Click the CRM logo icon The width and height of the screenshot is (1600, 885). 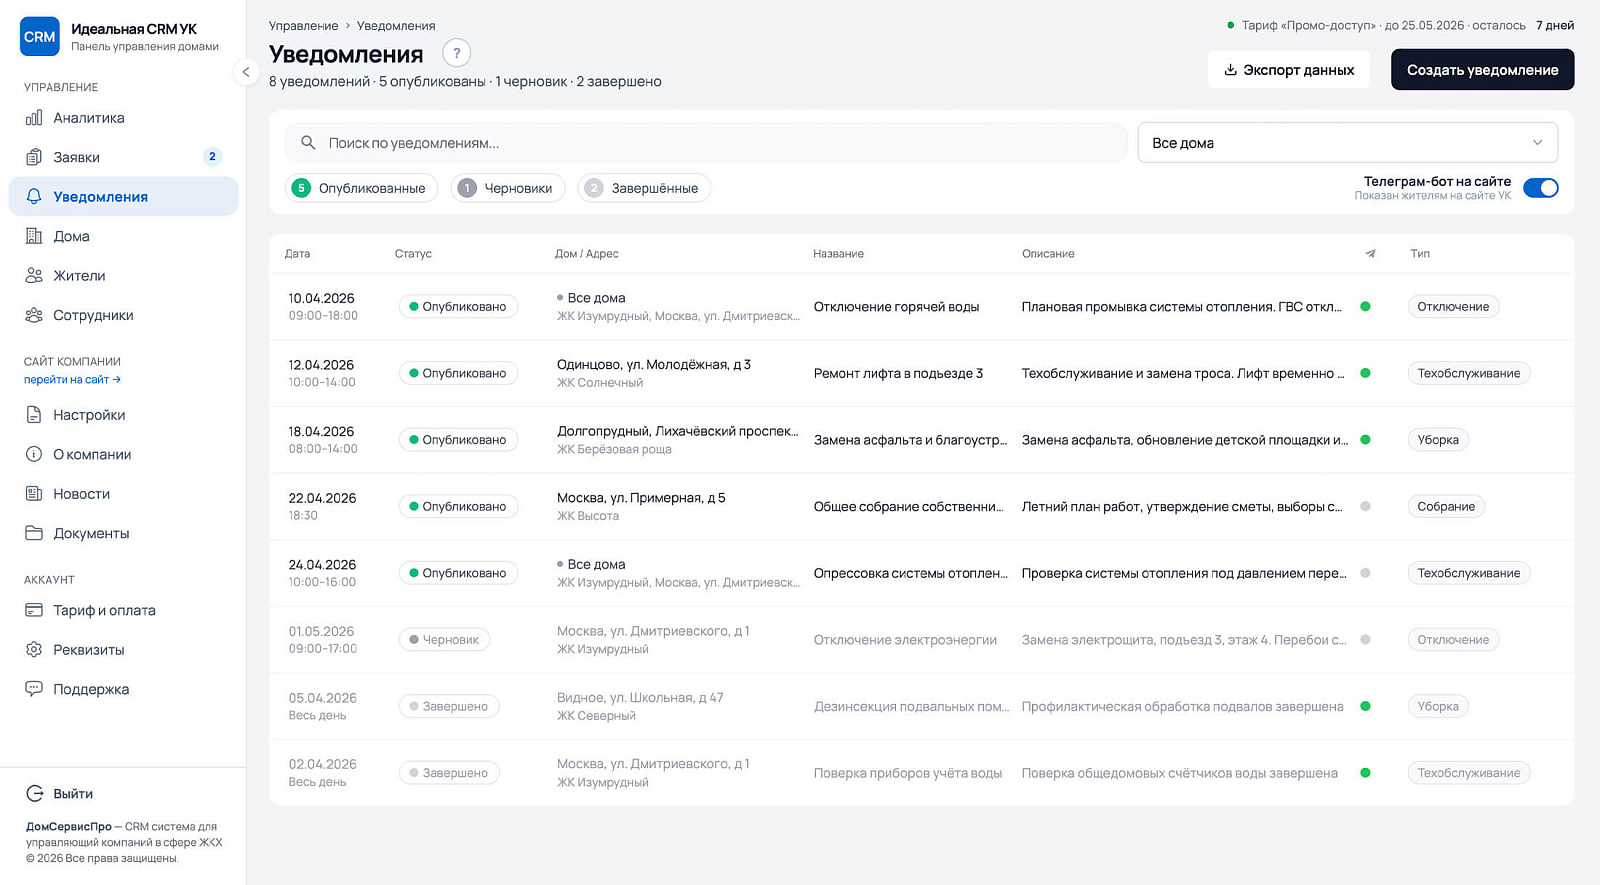[40, 37]
